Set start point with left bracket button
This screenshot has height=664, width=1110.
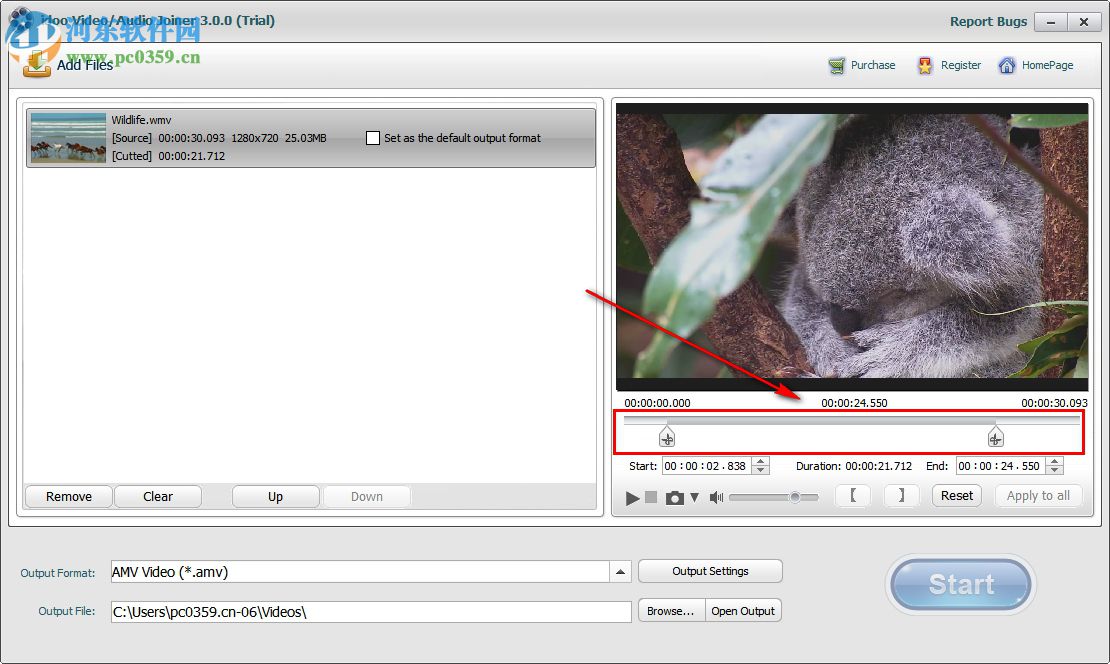(853, 496)
